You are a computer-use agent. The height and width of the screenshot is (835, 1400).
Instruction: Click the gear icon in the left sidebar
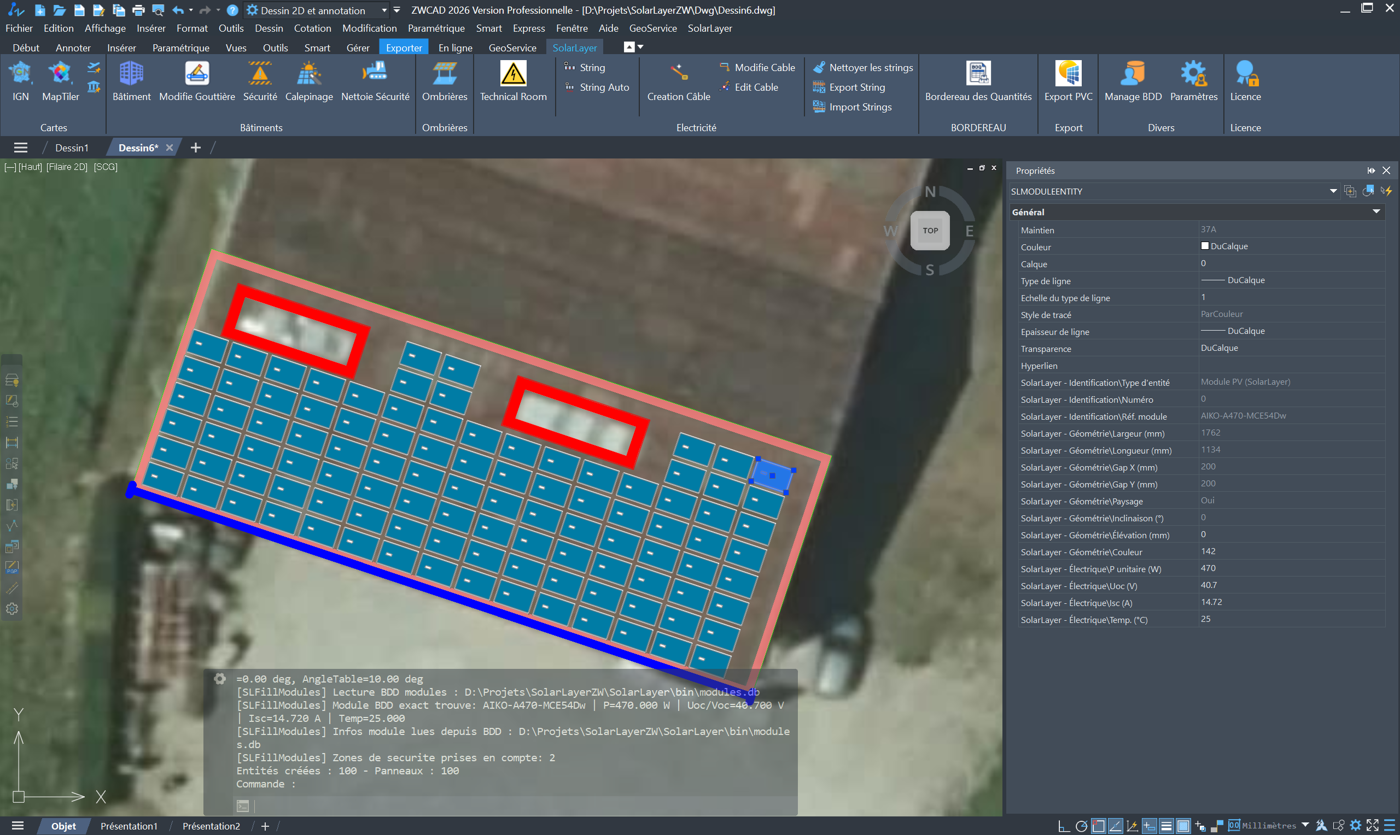(x=12, y=608)
